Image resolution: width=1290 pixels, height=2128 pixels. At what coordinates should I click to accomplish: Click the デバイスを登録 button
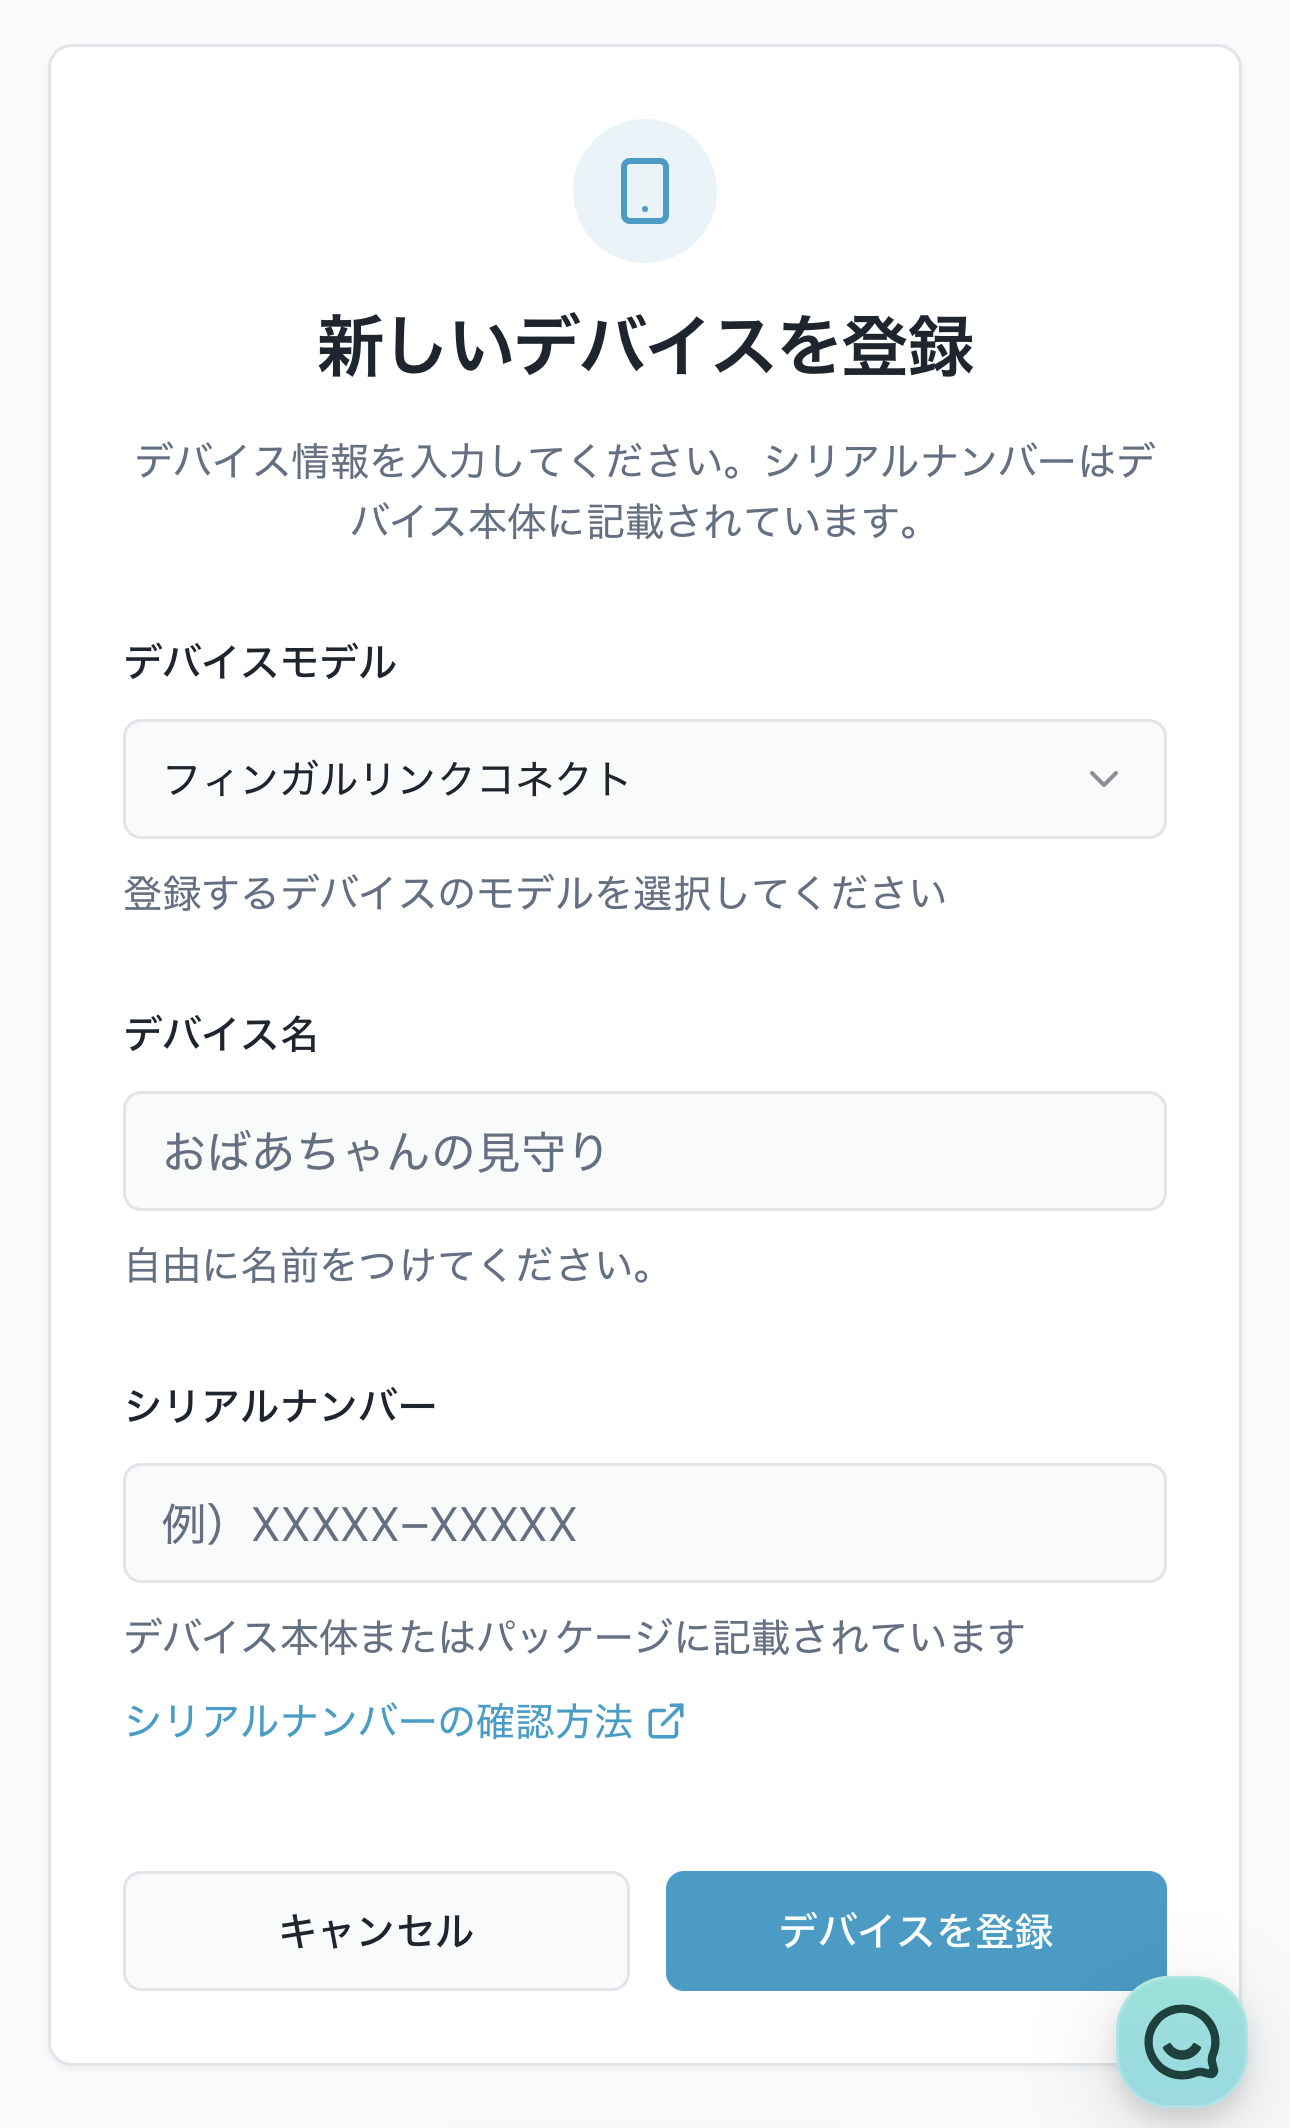point(915,1930)
